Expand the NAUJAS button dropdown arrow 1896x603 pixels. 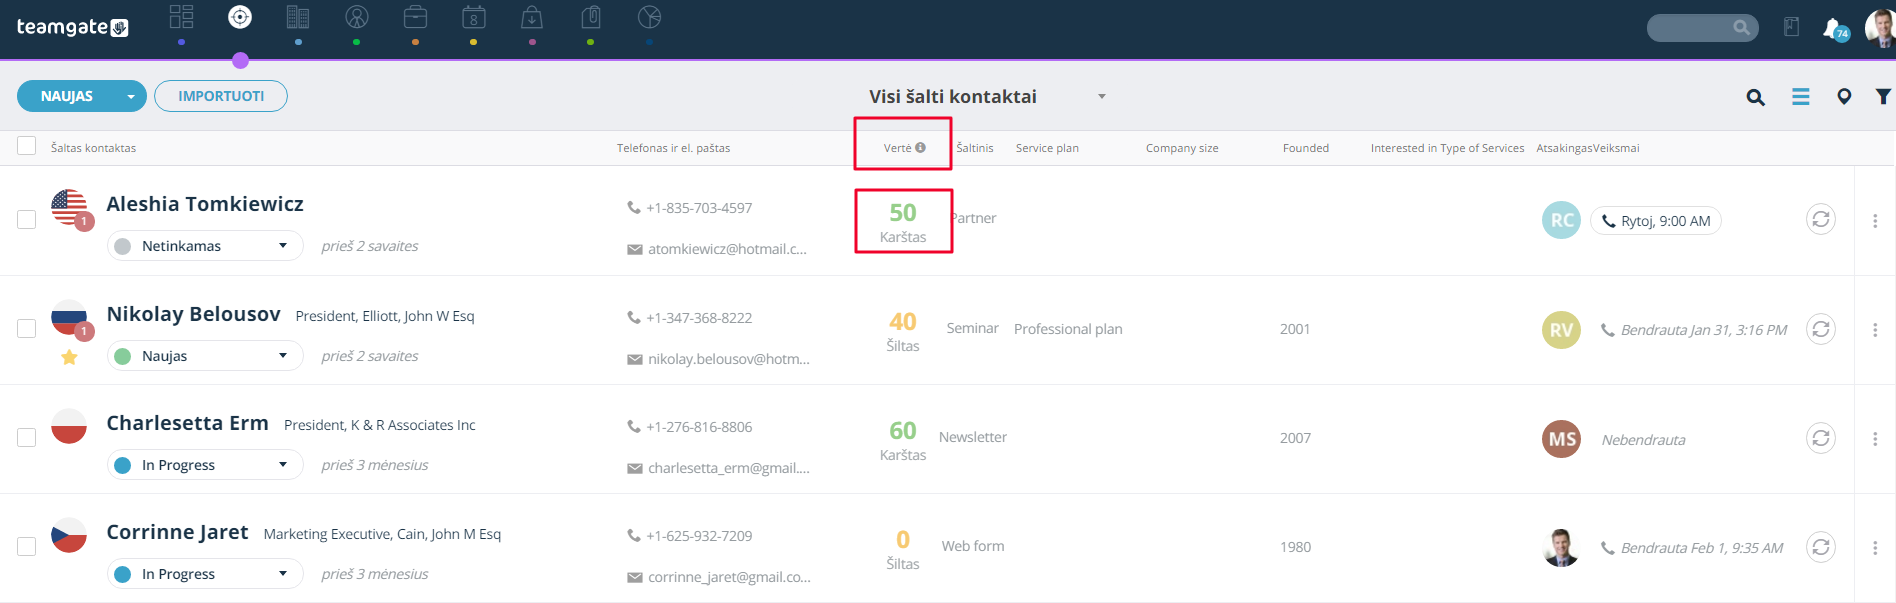[130, 97]
